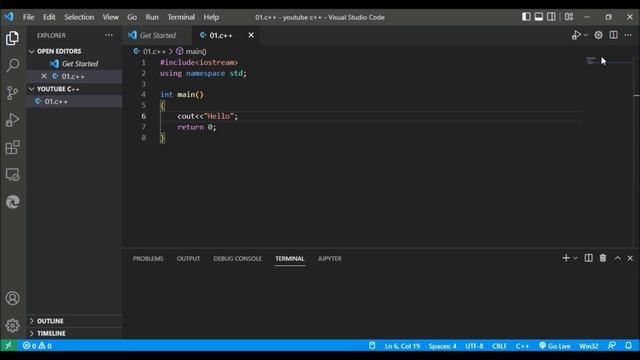Open the run button dropdown arrow
Image resolution: width=640 pixels, height=360 pixels.
pyautogui.click(x=586, y=35)
